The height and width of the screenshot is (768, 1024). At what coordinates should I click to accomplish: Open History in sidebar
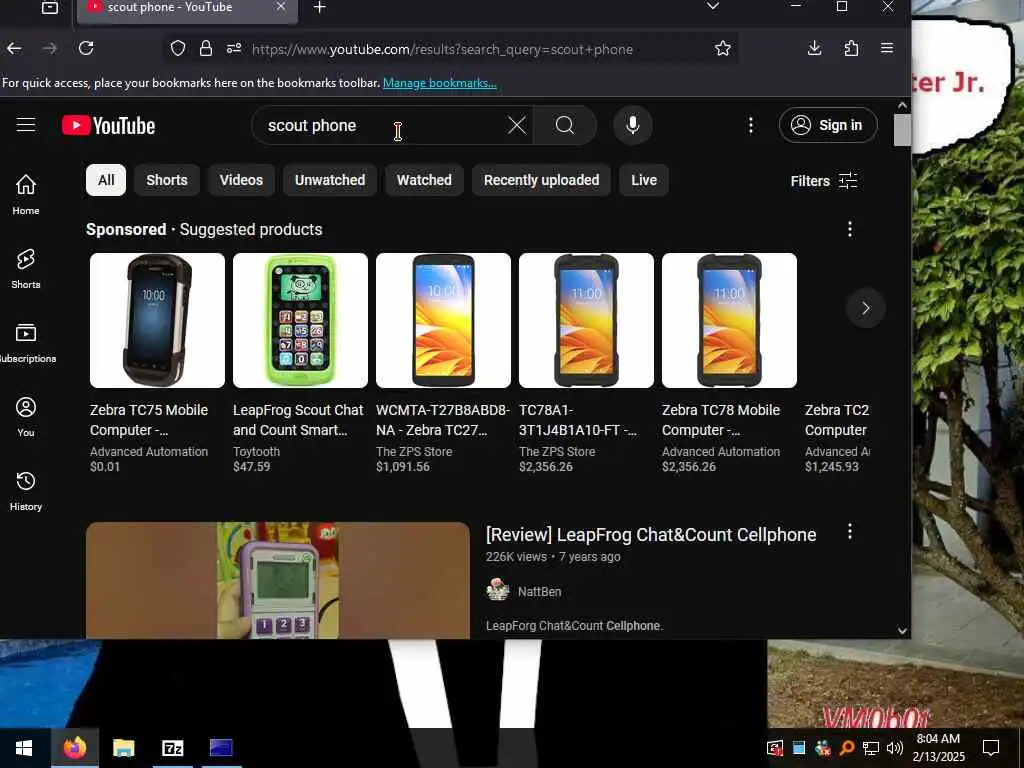pos(25,490)
